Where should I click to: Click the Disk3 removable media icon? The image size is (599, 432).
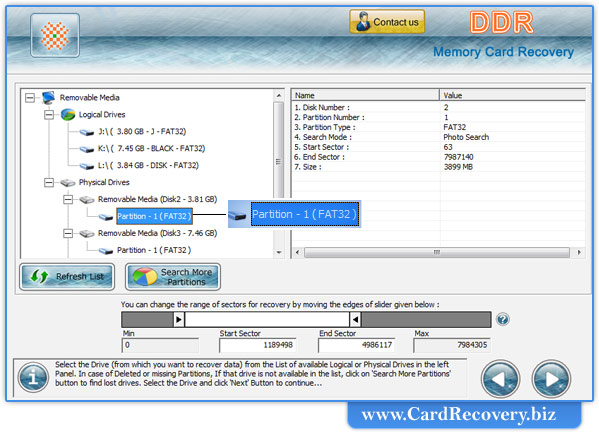coord(87,233)
